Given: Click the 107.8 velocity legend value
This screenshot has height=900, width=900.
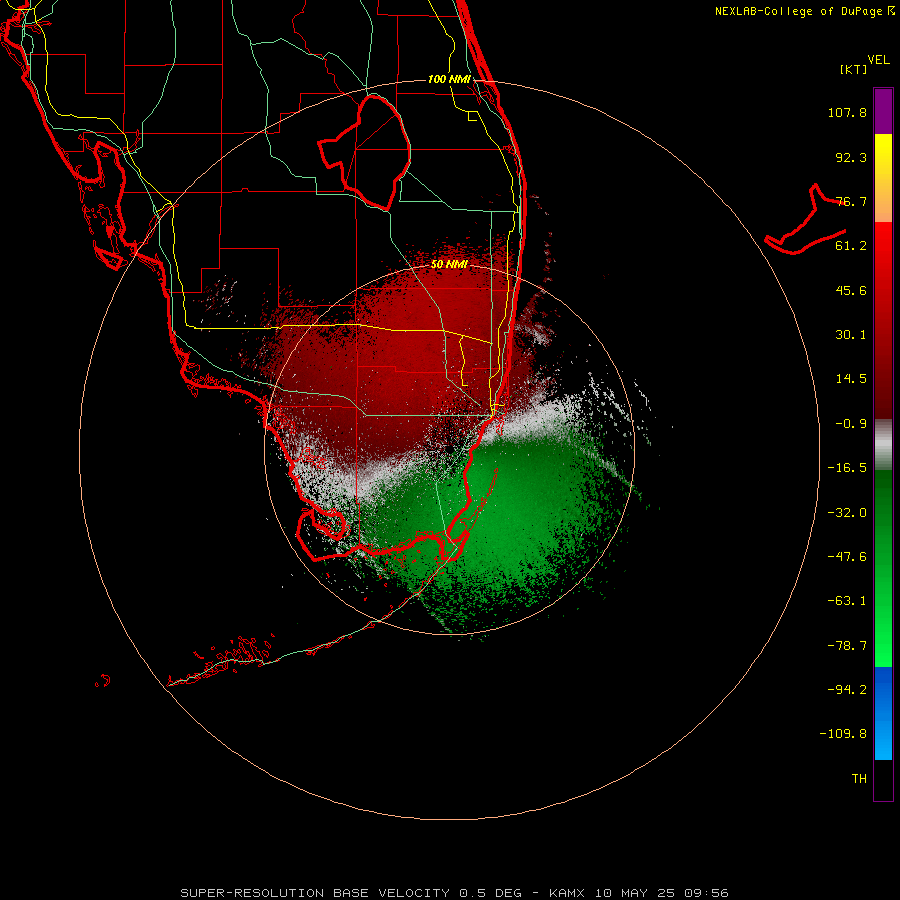Looking at the screenshot, I should [x=847, y=113].
